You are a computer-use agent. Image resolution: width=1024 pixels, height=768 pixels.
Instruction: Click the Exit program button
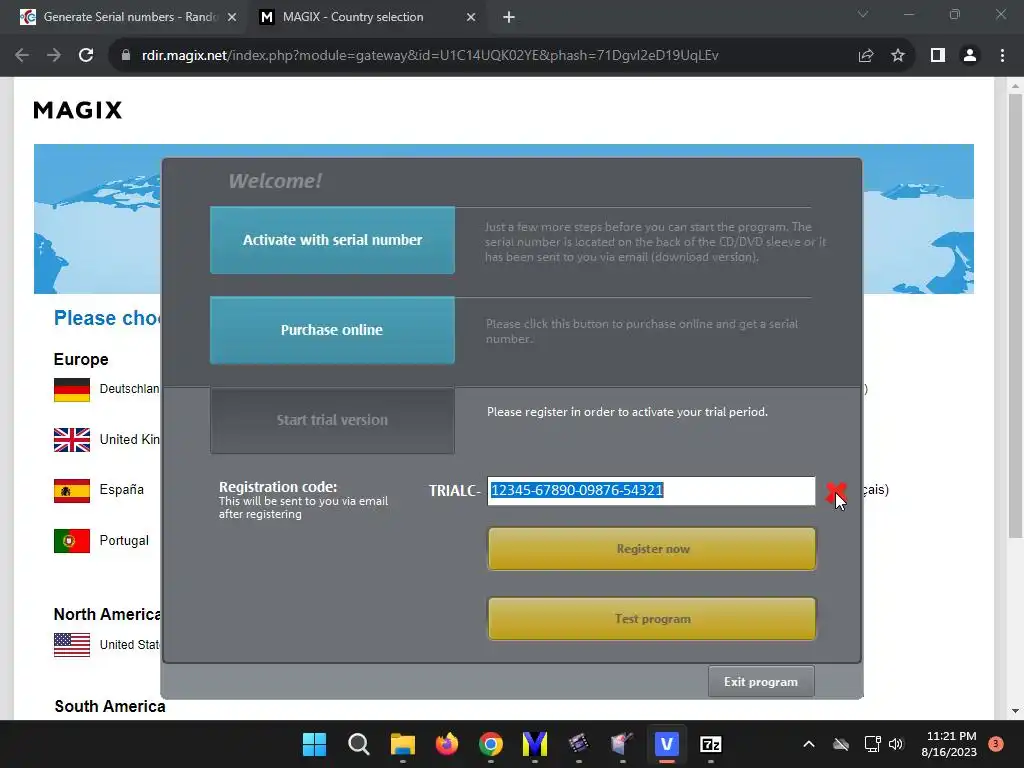click(761, 682)
